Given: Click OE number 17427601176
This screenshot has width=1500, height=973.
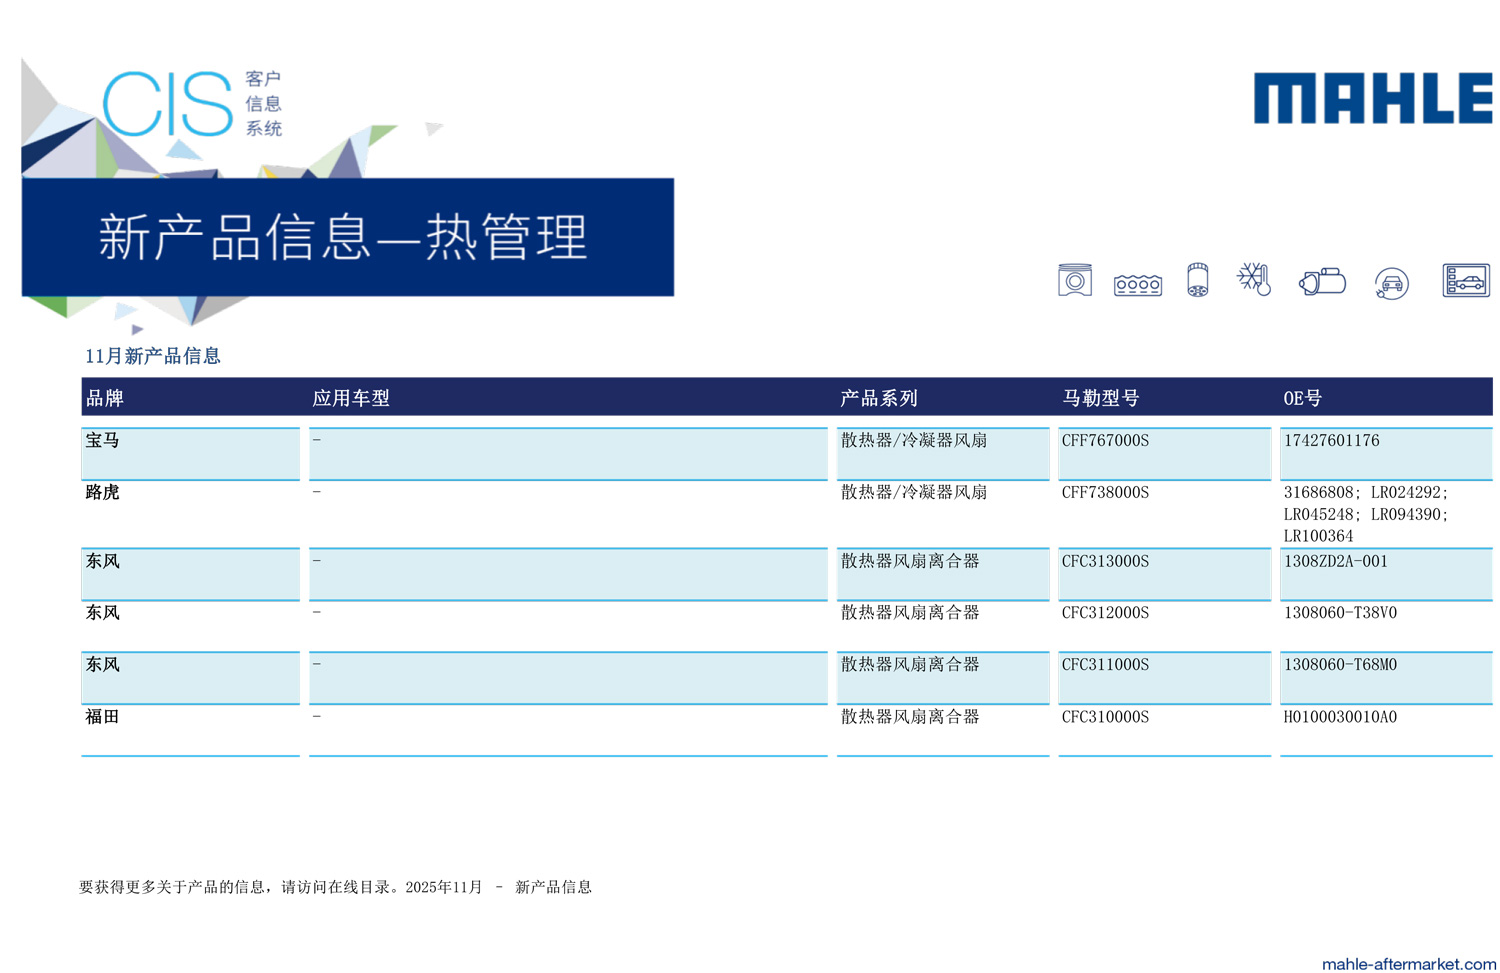Looking at the screenshot, I should [1331, 441].
